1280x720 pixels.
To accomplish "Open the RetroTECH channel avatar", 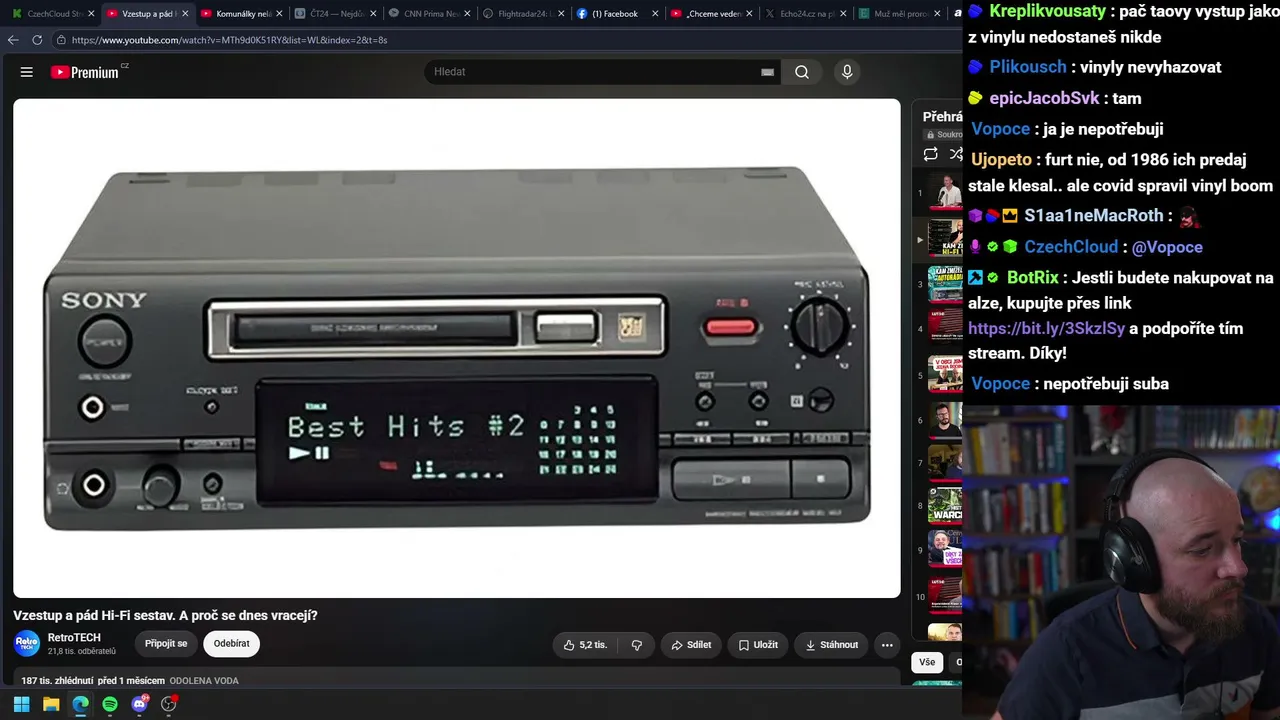I will click(27, 643).
